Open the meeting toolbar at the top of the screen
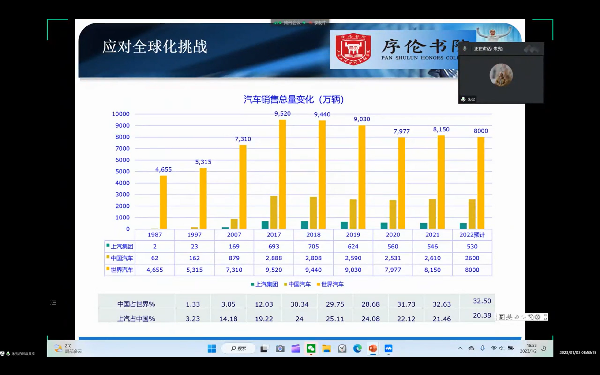Viewport: 600px width, 375px height. (x=300, y=23)
